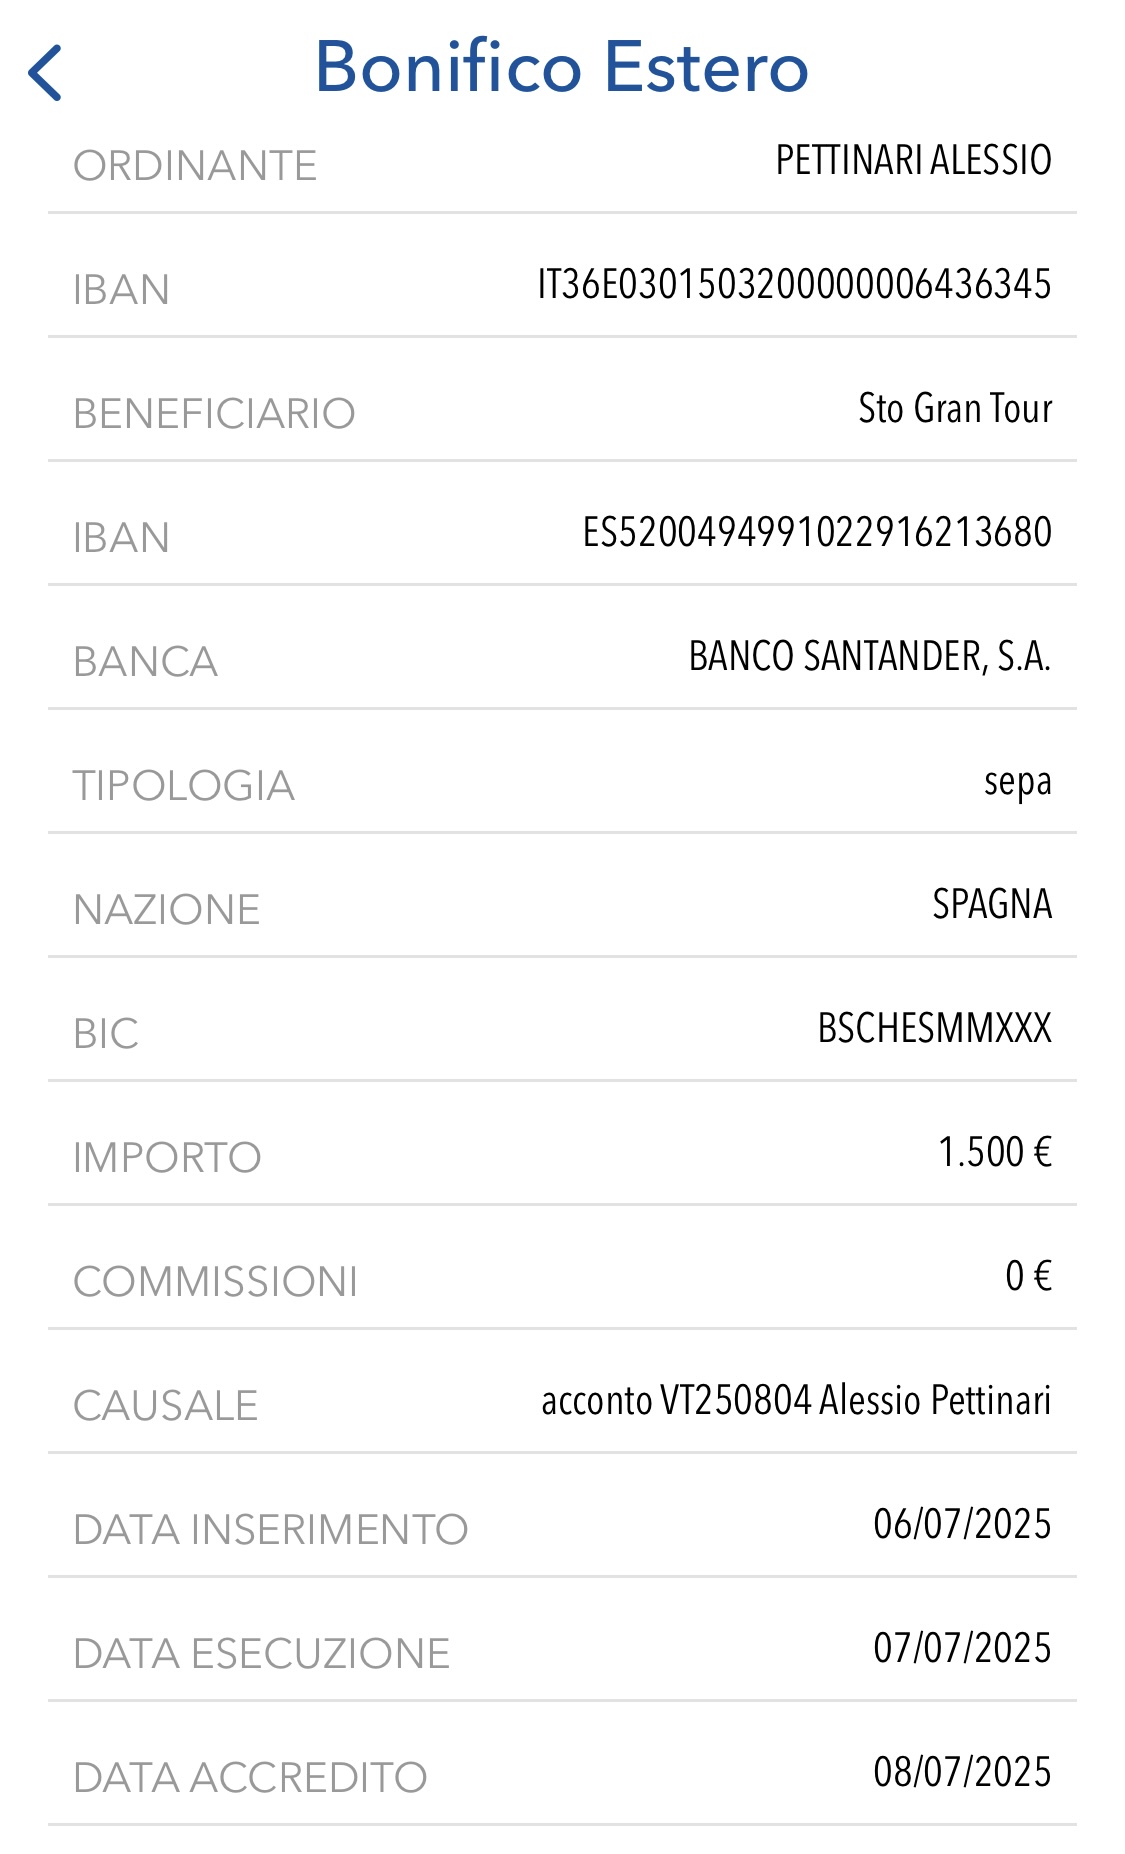The image size is (1125, 1854).
Task: Select the BANCO SANTANDER, S.A. bank value
Action: 870,657
